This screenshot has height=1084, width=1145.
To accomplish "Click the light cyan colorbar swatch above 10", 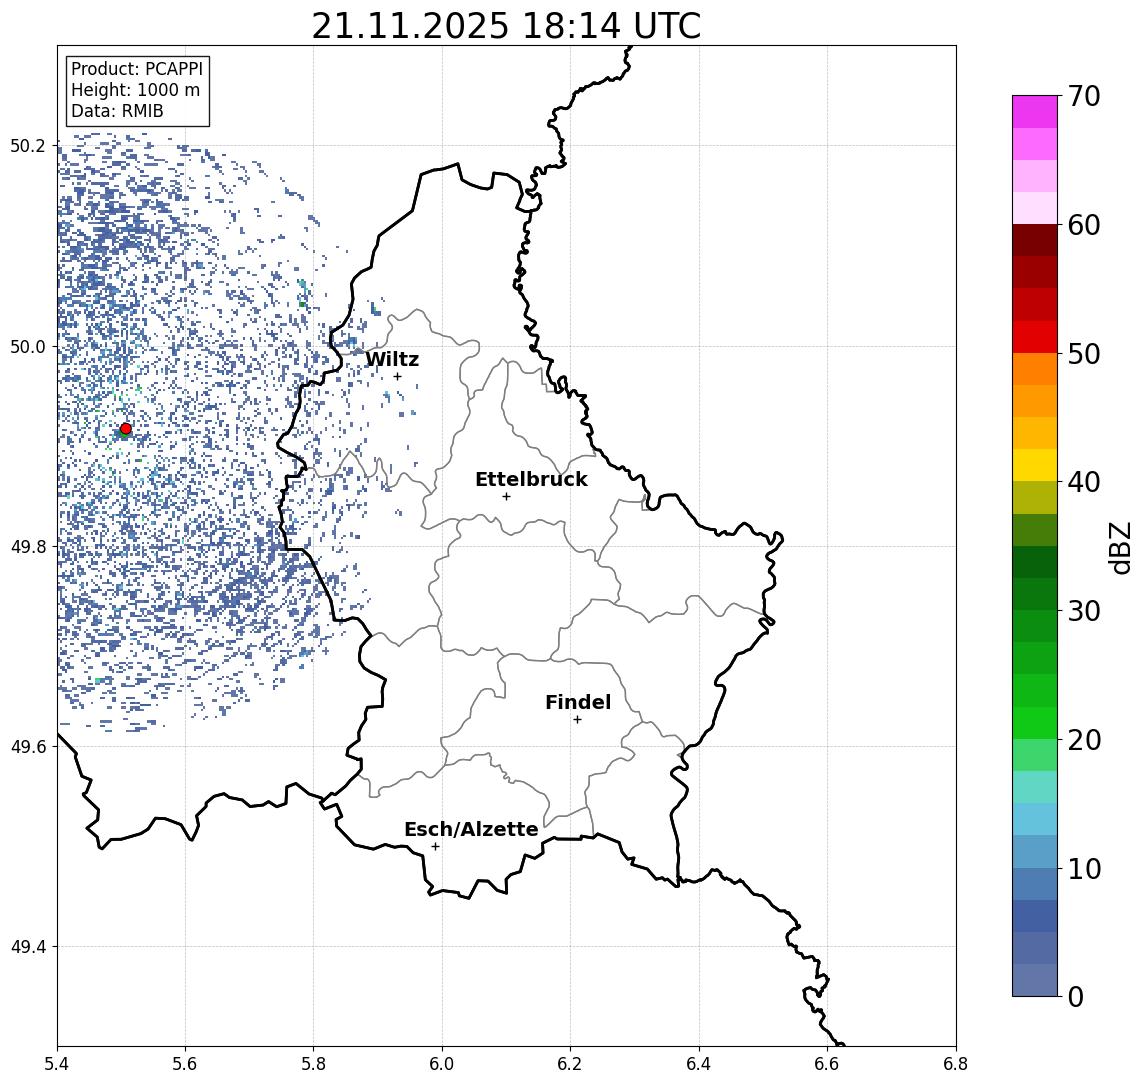I will (1035, 819).
